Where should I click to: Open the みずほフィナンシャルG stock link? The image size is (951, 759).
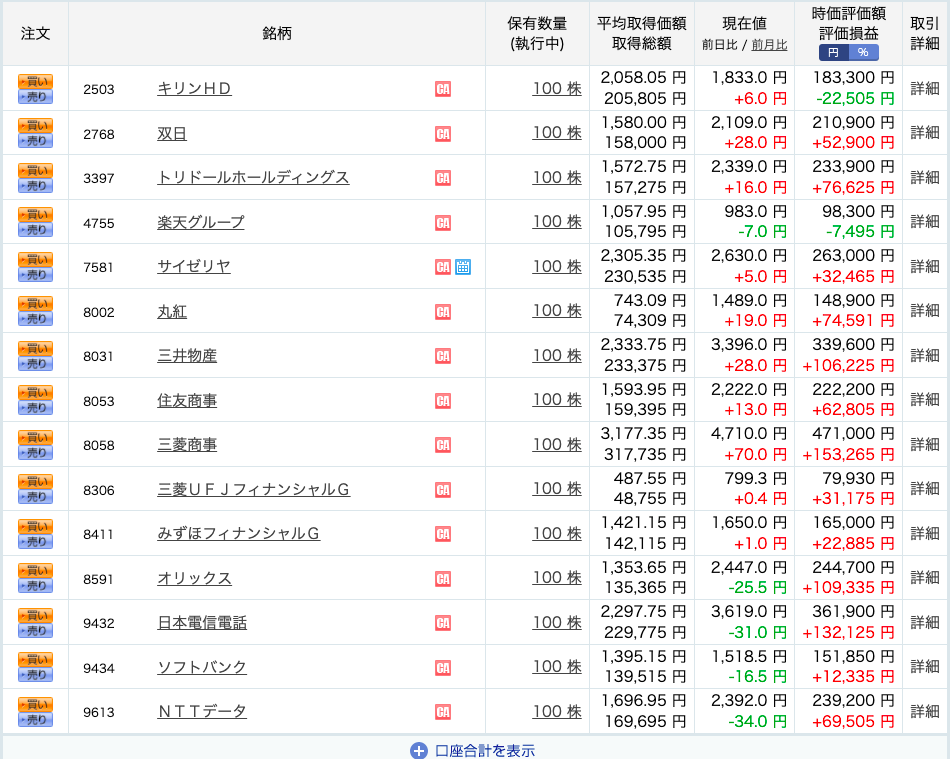click(x=238, y=533)
